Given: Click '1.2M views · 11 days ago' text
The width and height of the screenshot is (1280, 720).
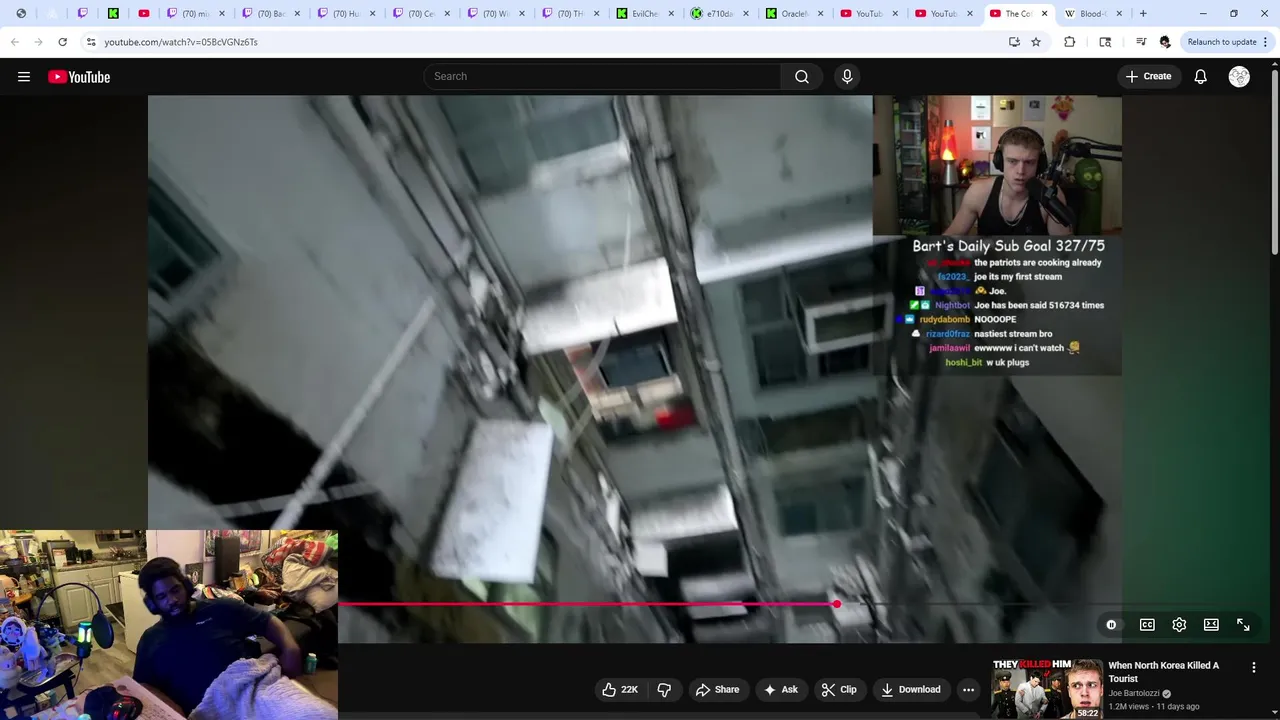Looking at the screenshot, I should point(1154,706).
